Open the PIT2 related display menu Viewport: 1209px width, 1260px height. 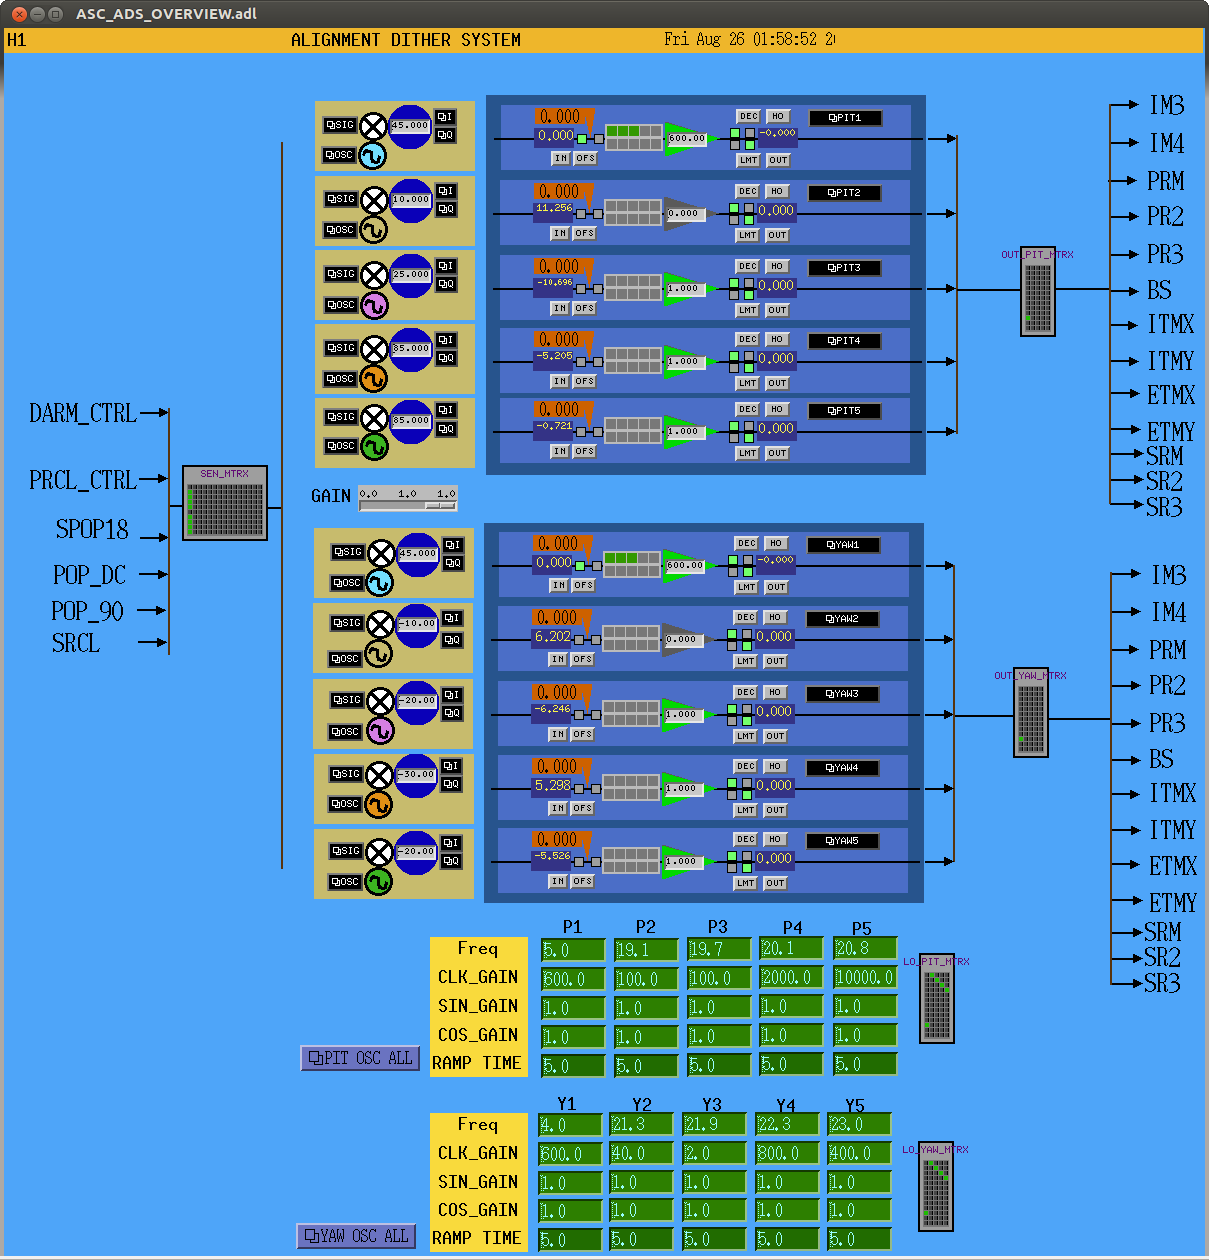[844, 193]
